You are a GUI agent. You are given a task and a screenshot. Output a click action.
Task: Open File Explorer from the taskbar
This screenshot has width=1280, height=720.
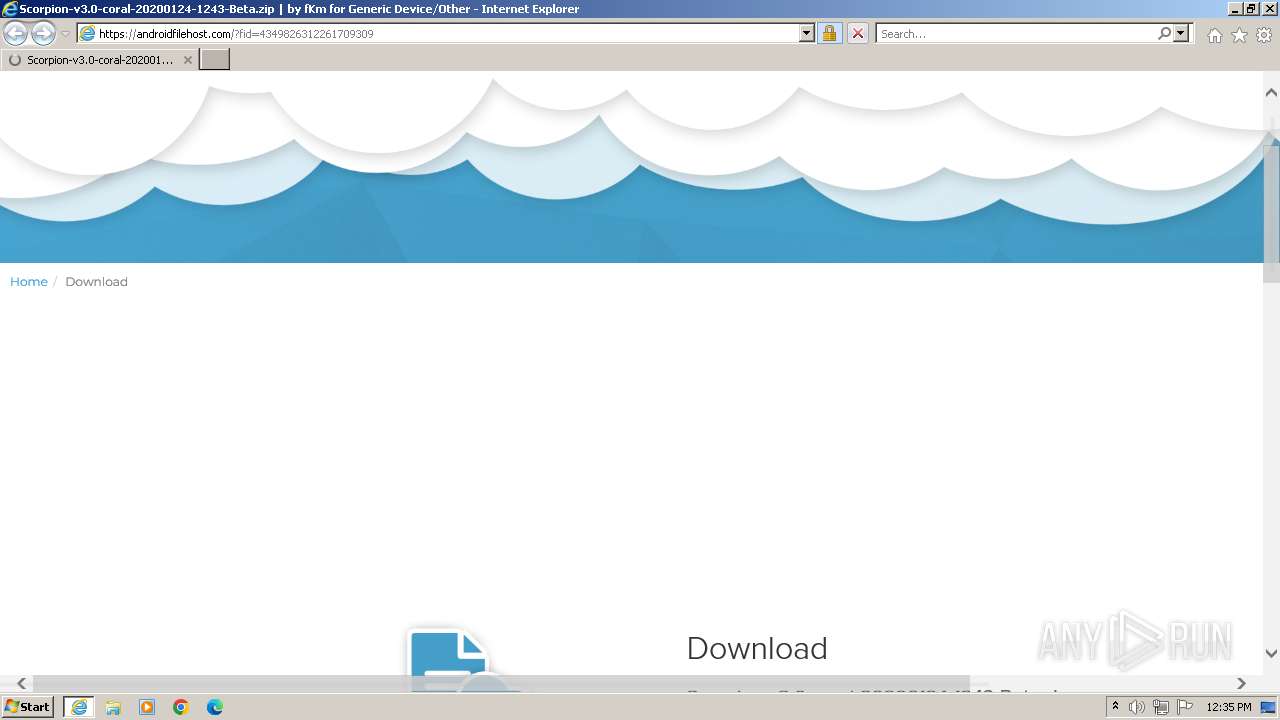(113, 707)
